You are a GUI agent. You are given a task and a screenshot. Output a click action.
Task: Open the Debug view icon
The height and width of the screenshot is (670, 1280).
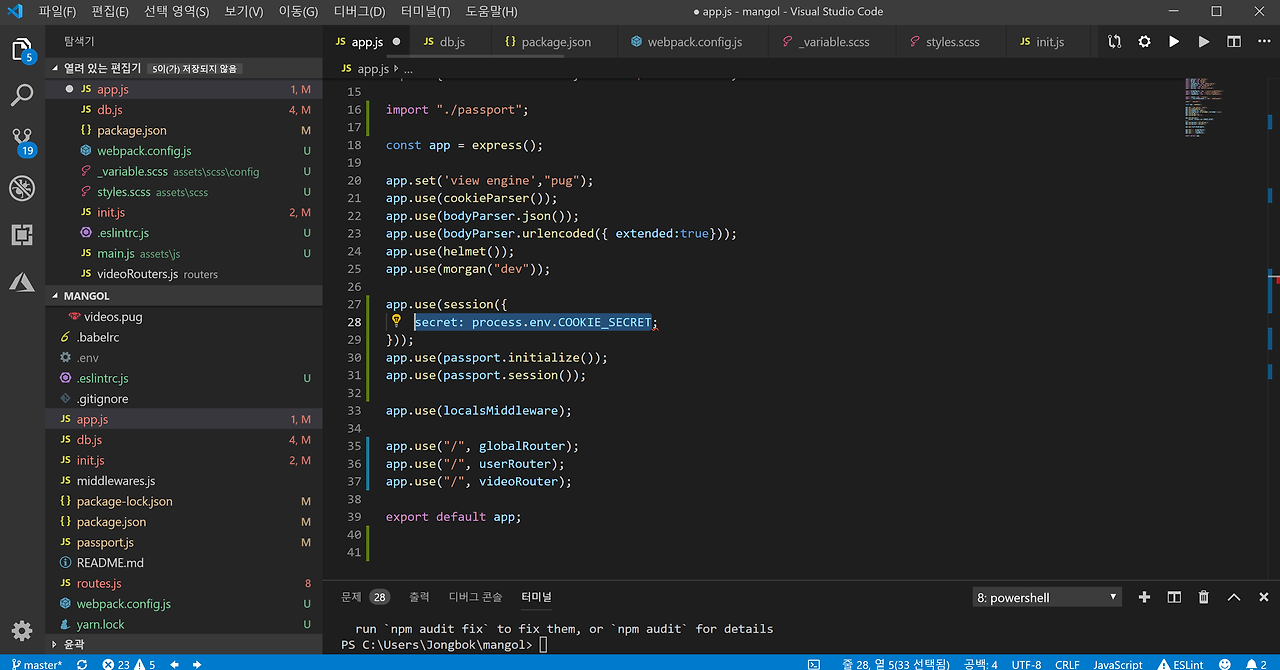coord(22,187)
